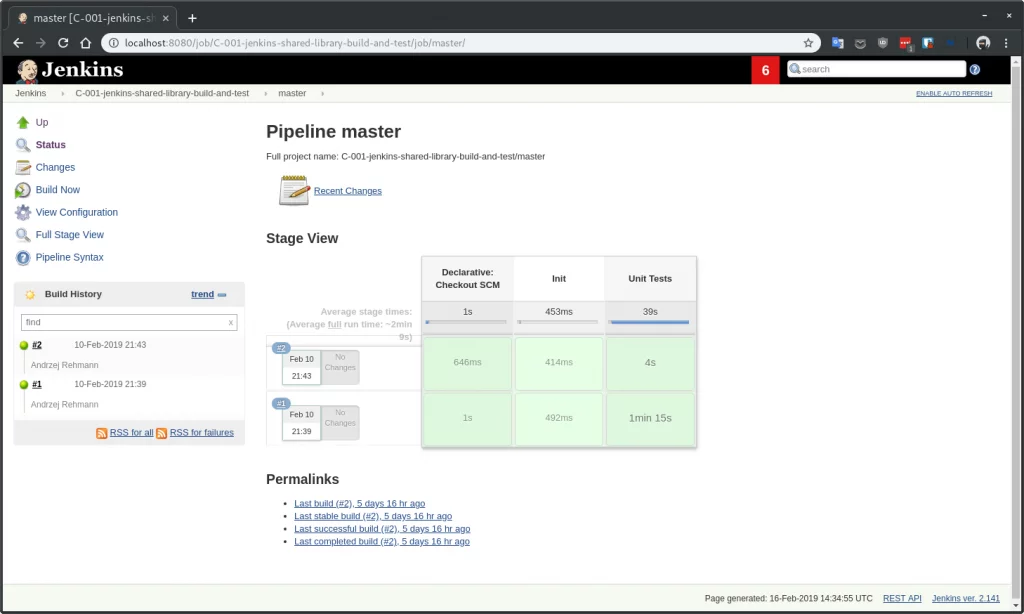Image resolution: width=1024 pixels, height=614 pixels.
Task: Click the Unit Tests average time progress bar
Action: point(650,322)
